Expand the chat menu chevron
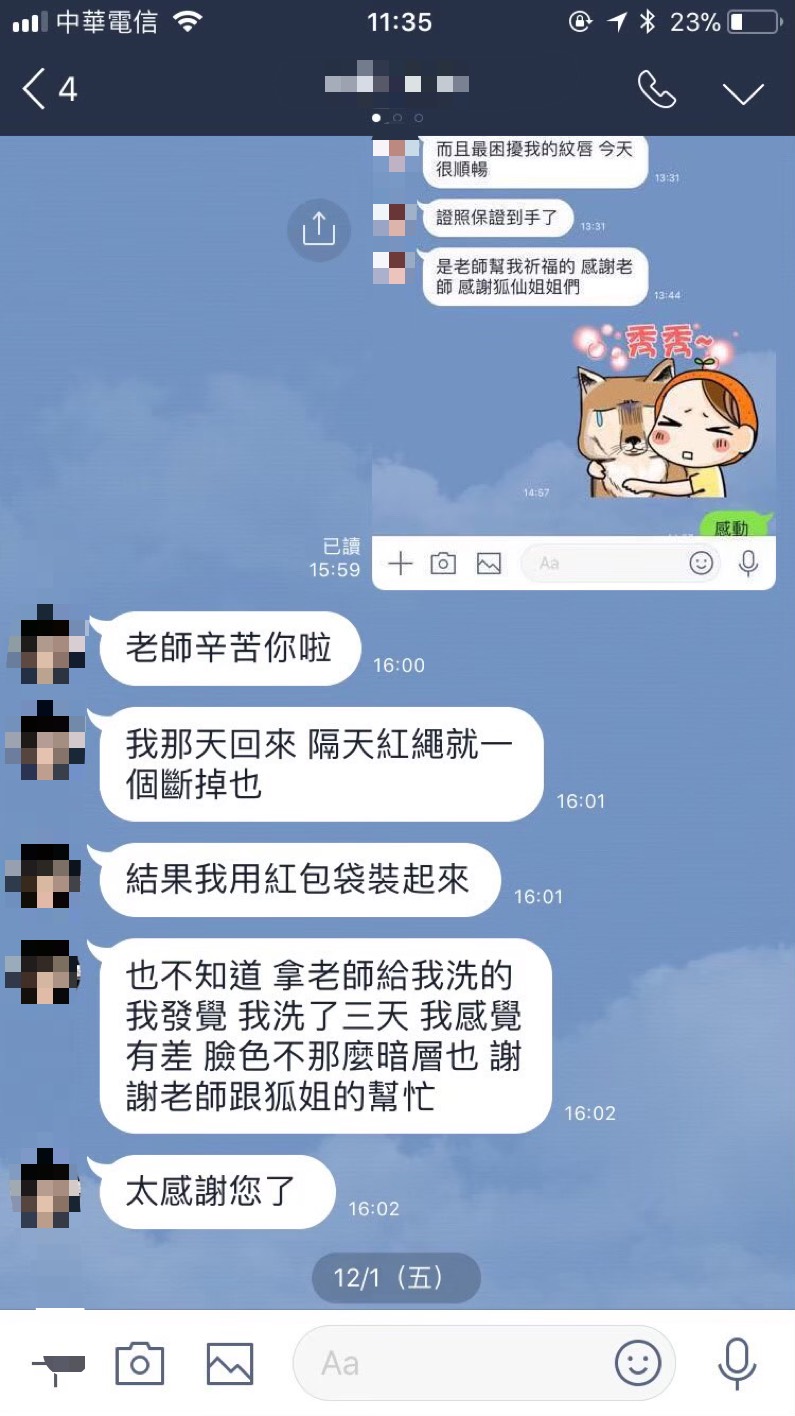 point(743,93)
